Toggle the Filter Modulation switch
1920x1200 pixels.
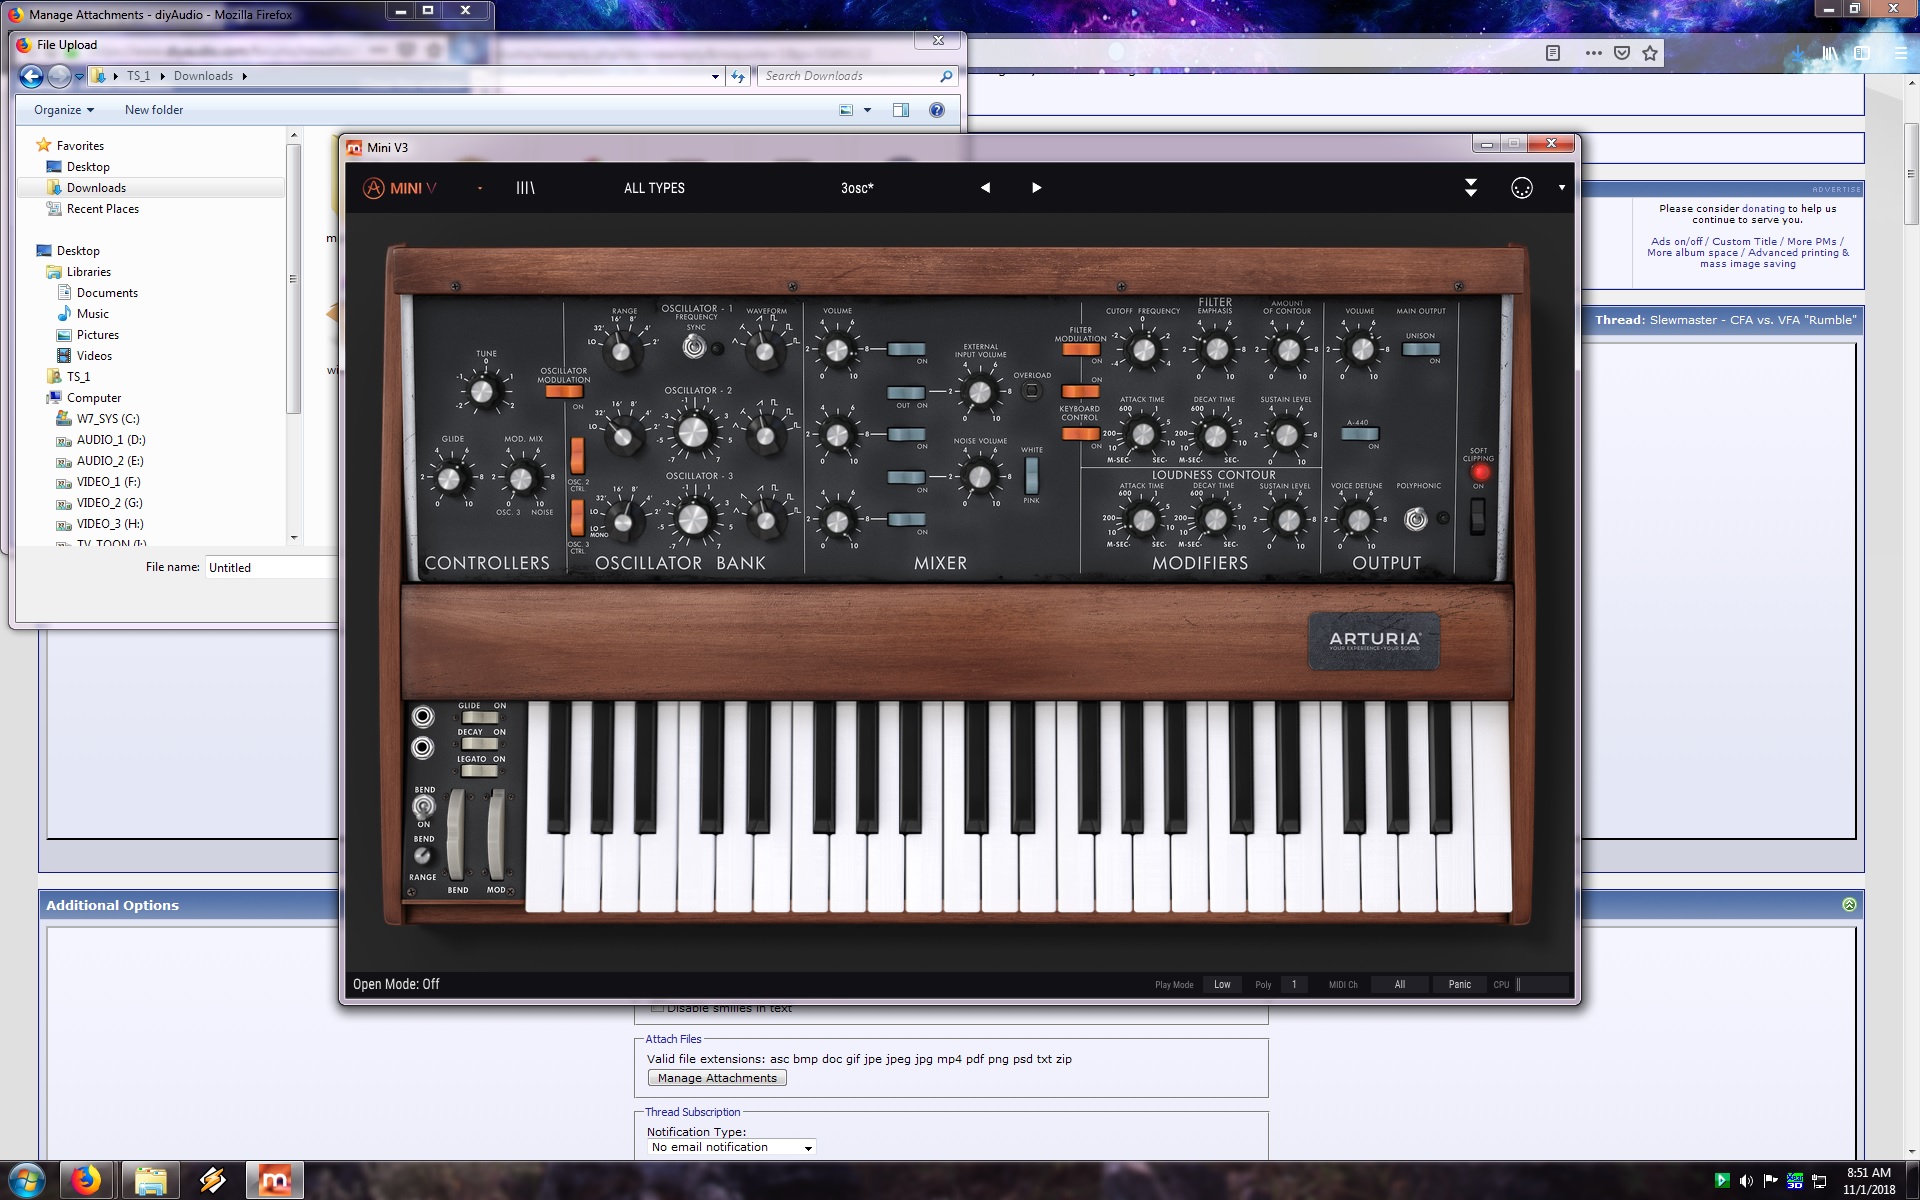click(1081, 349)
